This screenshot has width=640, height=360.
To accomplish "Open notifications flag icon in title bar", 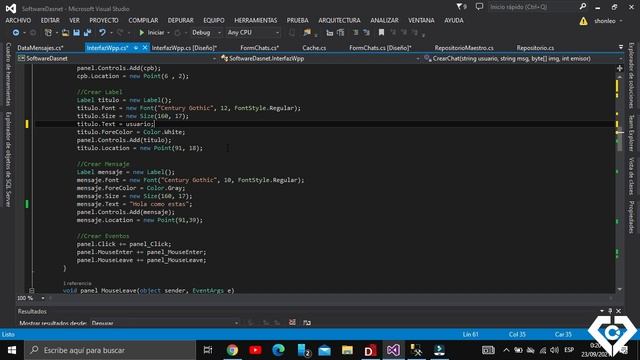I will (461, 7).
